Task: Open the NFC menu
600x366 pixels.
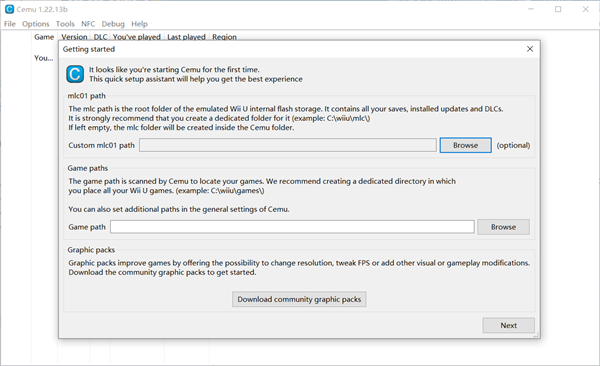Action: click(88, 24)
